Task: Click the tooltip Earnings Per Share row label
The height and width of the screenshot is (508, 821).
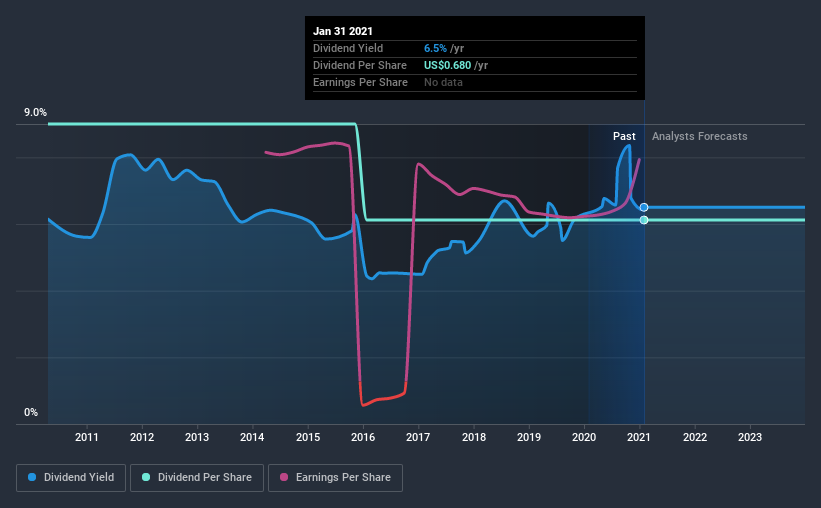Action: [x=360, y=82]
